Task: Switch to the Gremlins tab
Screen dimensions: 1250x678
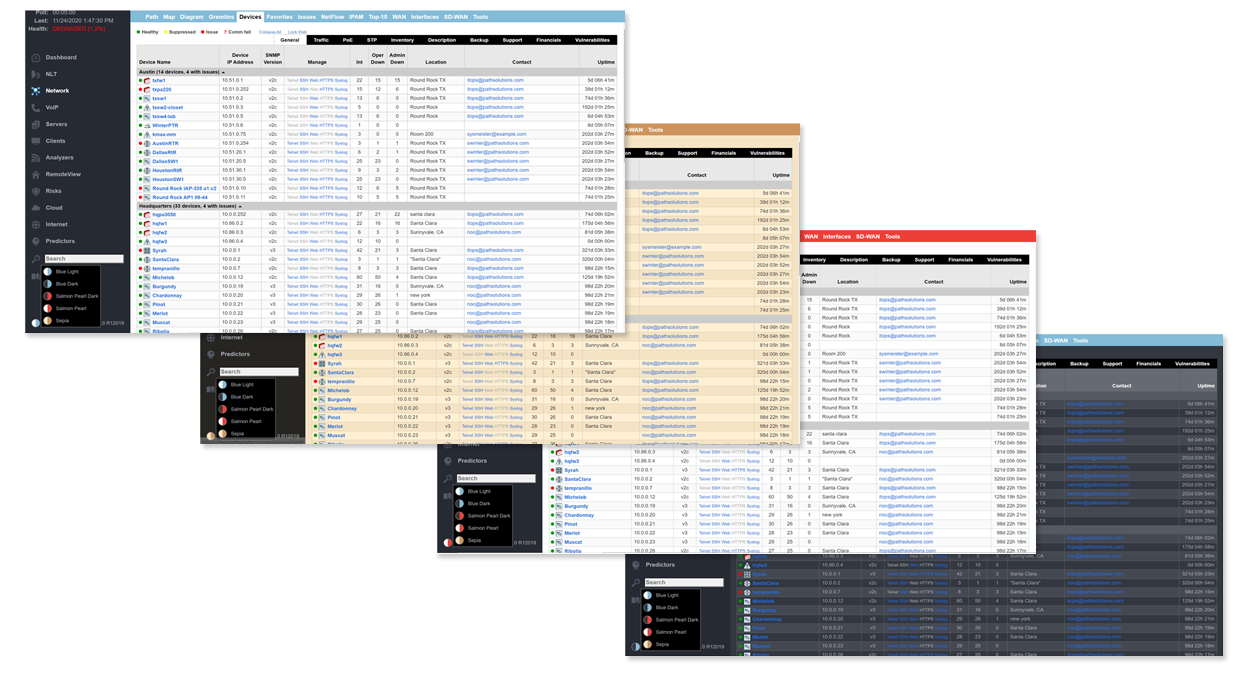Action: point(222,17)
